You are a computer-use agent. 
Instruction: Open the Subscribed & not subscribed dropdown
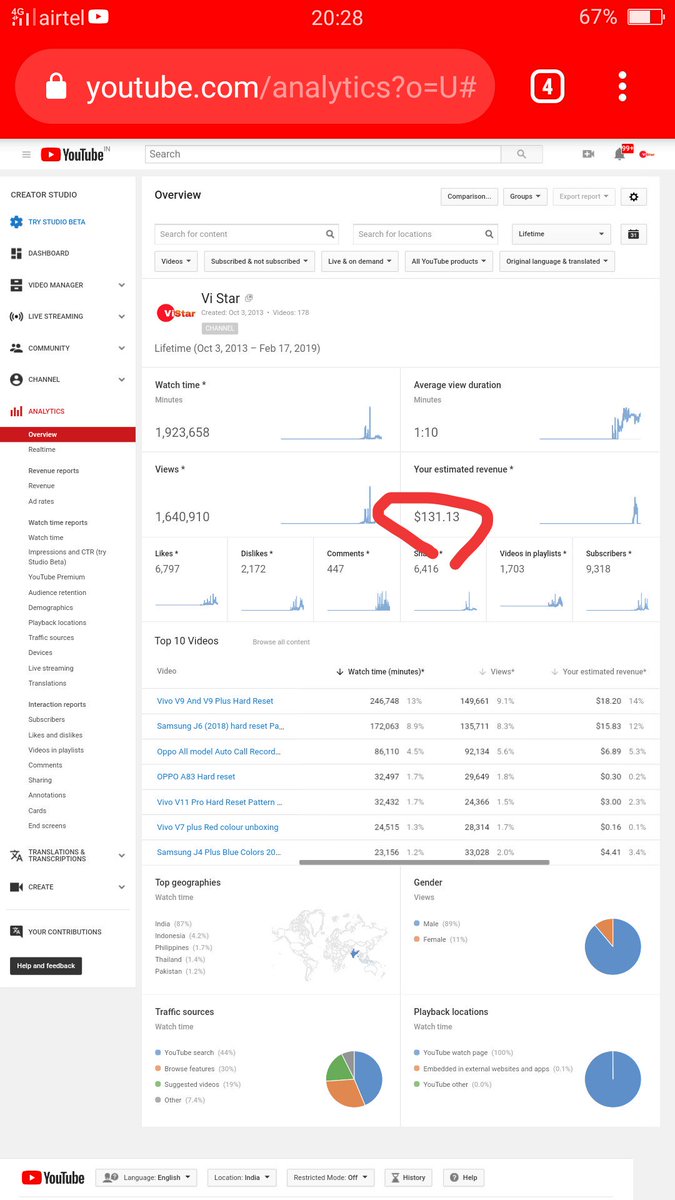point(260,261)
